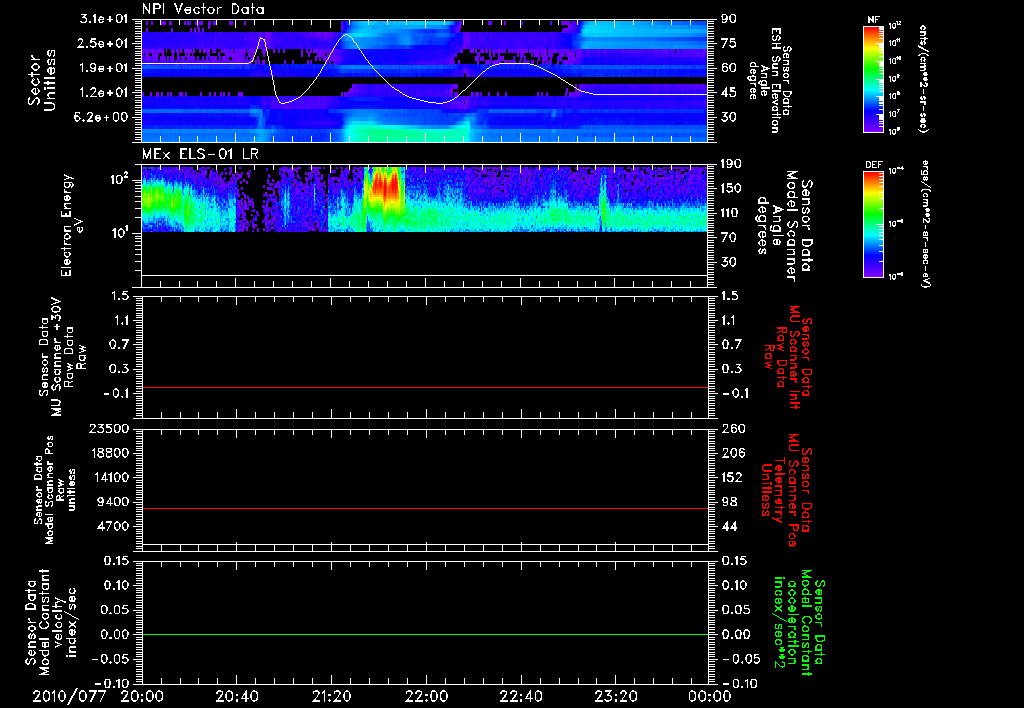Click the "18800" scanner position tick label
Image resolution: width=1024 pixels, height=708 pixels.
pyautogui.click(x=111, y=453)
